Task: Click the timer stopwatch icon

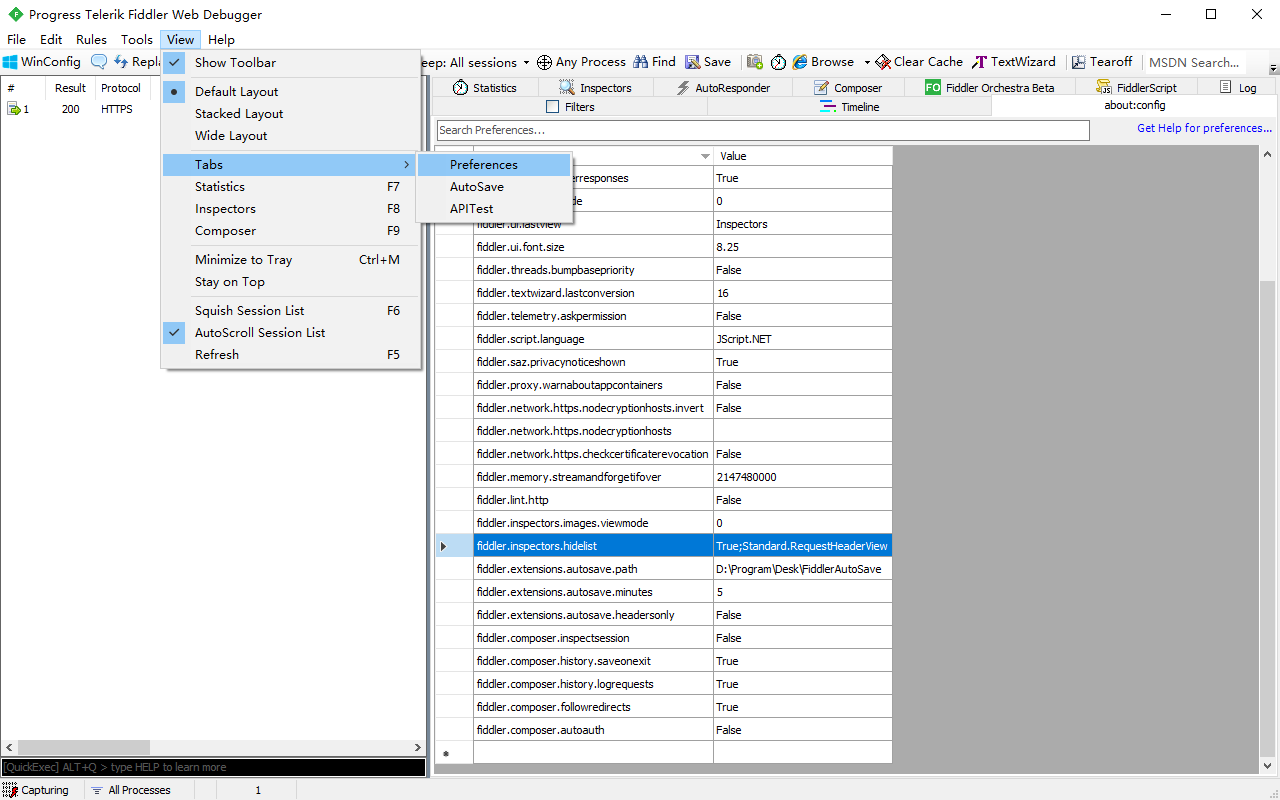Action: click(x=779, y=62)
